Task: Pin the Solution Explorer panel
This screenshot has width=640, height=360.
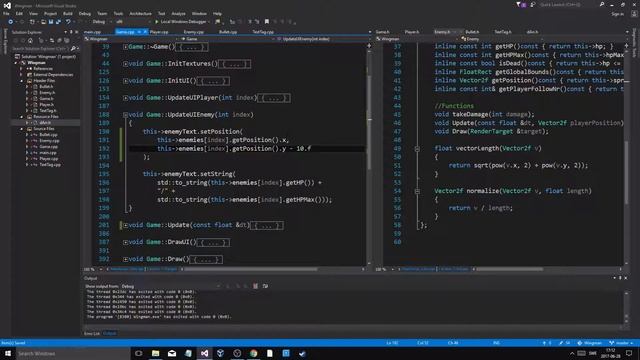Action: tap(71, 32)
